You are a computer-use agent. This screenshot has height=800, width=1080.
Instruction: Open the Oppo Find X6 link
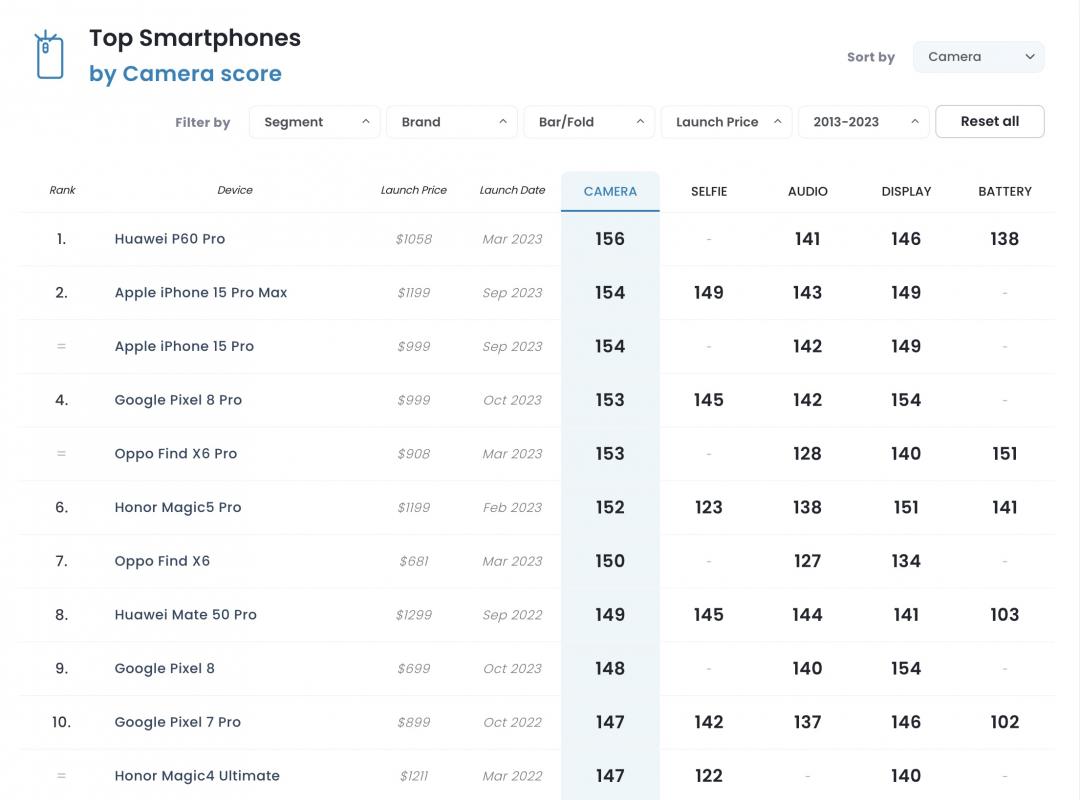(x=162, y=562)
